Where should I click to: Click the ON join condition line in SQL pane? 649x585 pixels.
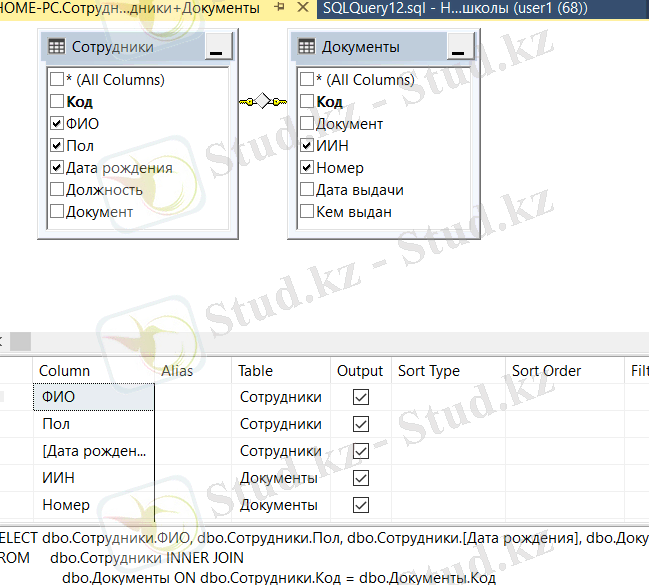(x=279, y=578)
